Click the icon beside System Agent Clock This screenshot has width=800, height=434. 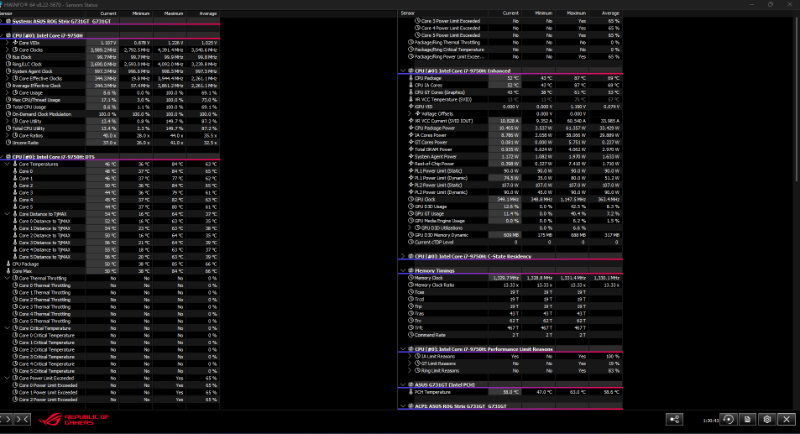[x=8, y=71]
